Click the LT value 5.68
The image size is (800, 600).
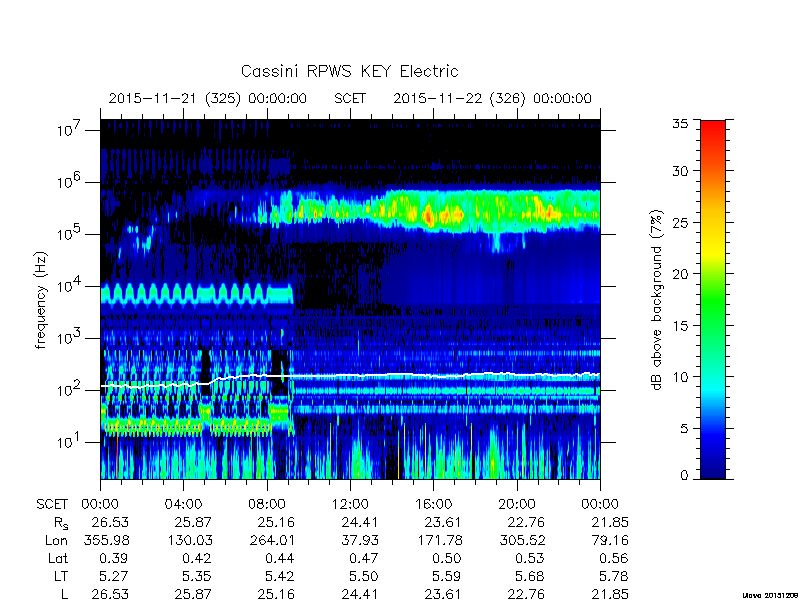pos(530,576)
